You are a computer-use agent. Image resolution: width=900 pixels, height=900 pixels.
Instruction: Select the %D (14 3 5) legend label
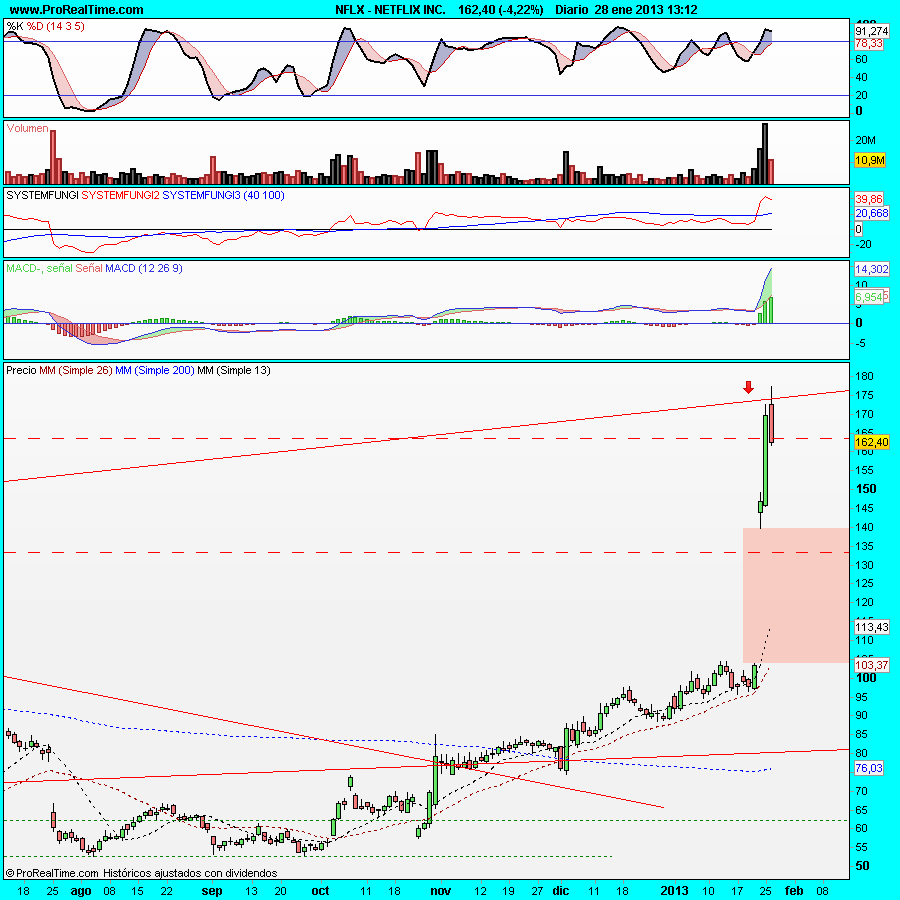(x=56, y=26)
